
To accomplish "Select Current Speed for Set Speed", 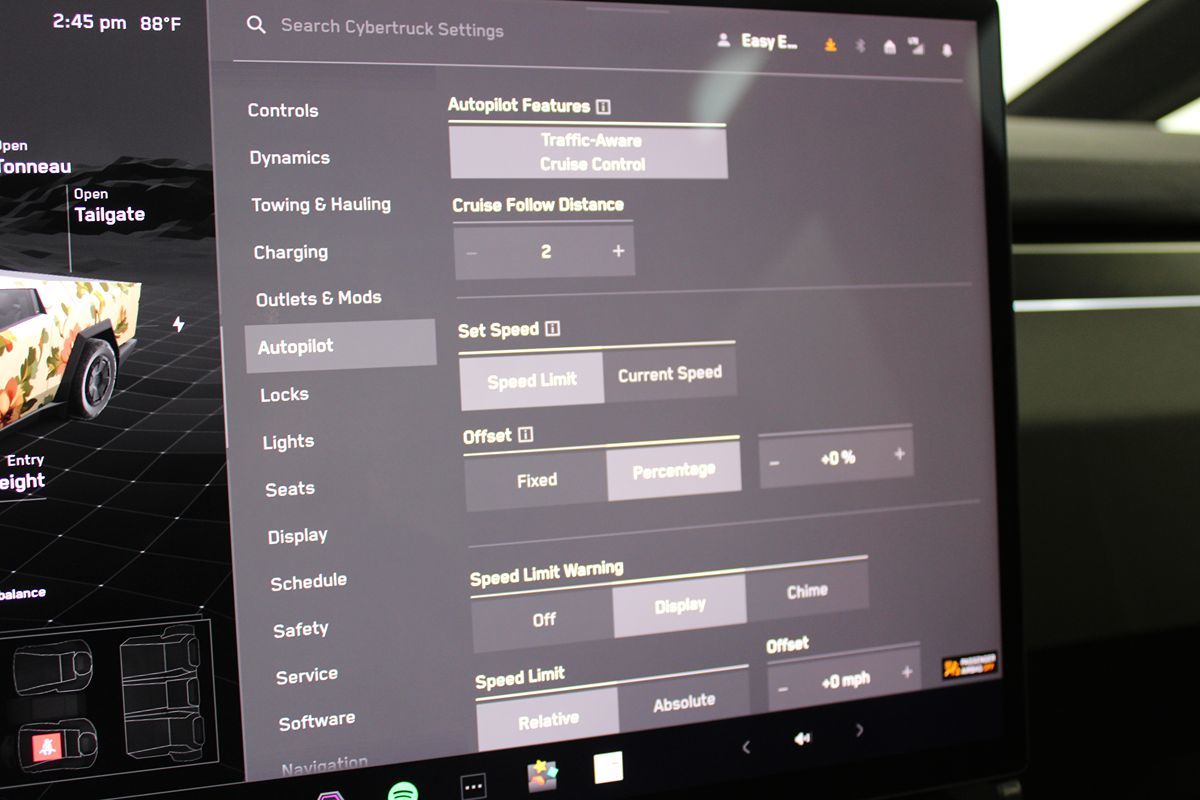I will pyautogui.click(x=669, y=375).
